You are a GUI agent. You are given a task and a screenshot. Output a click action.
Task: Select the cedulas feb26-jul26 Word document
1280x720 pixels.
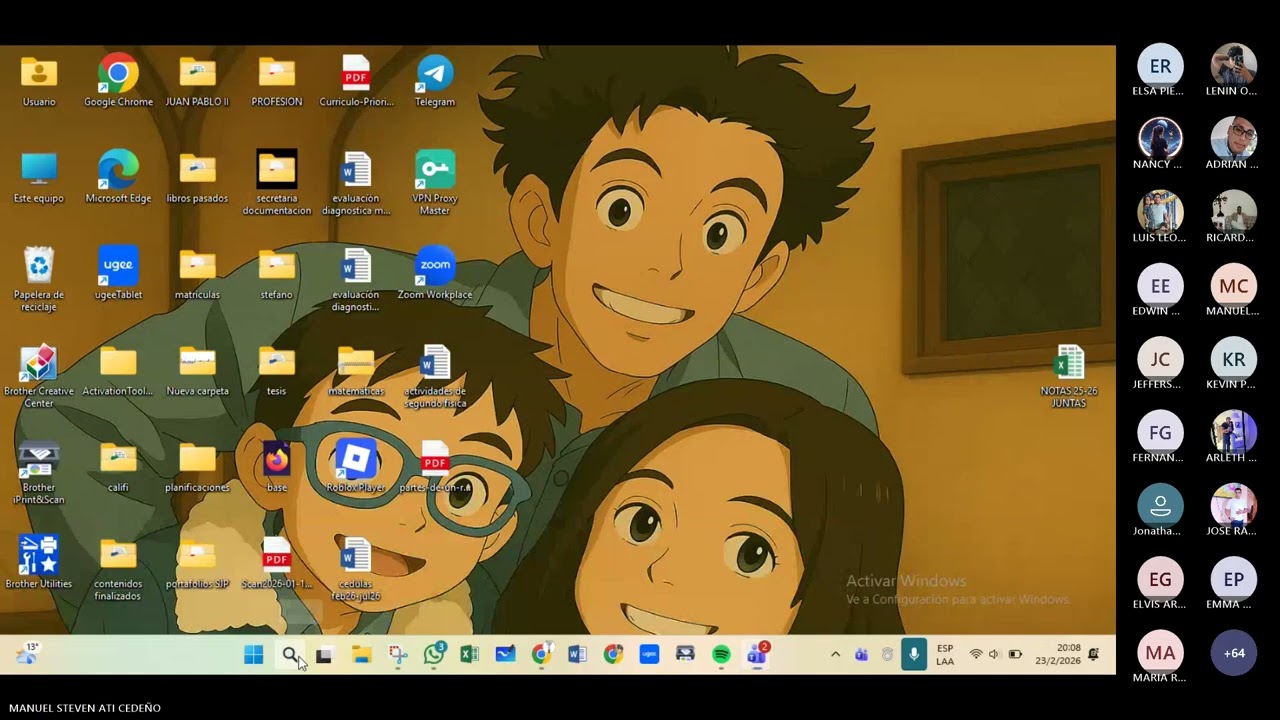(x=356, y=569)
